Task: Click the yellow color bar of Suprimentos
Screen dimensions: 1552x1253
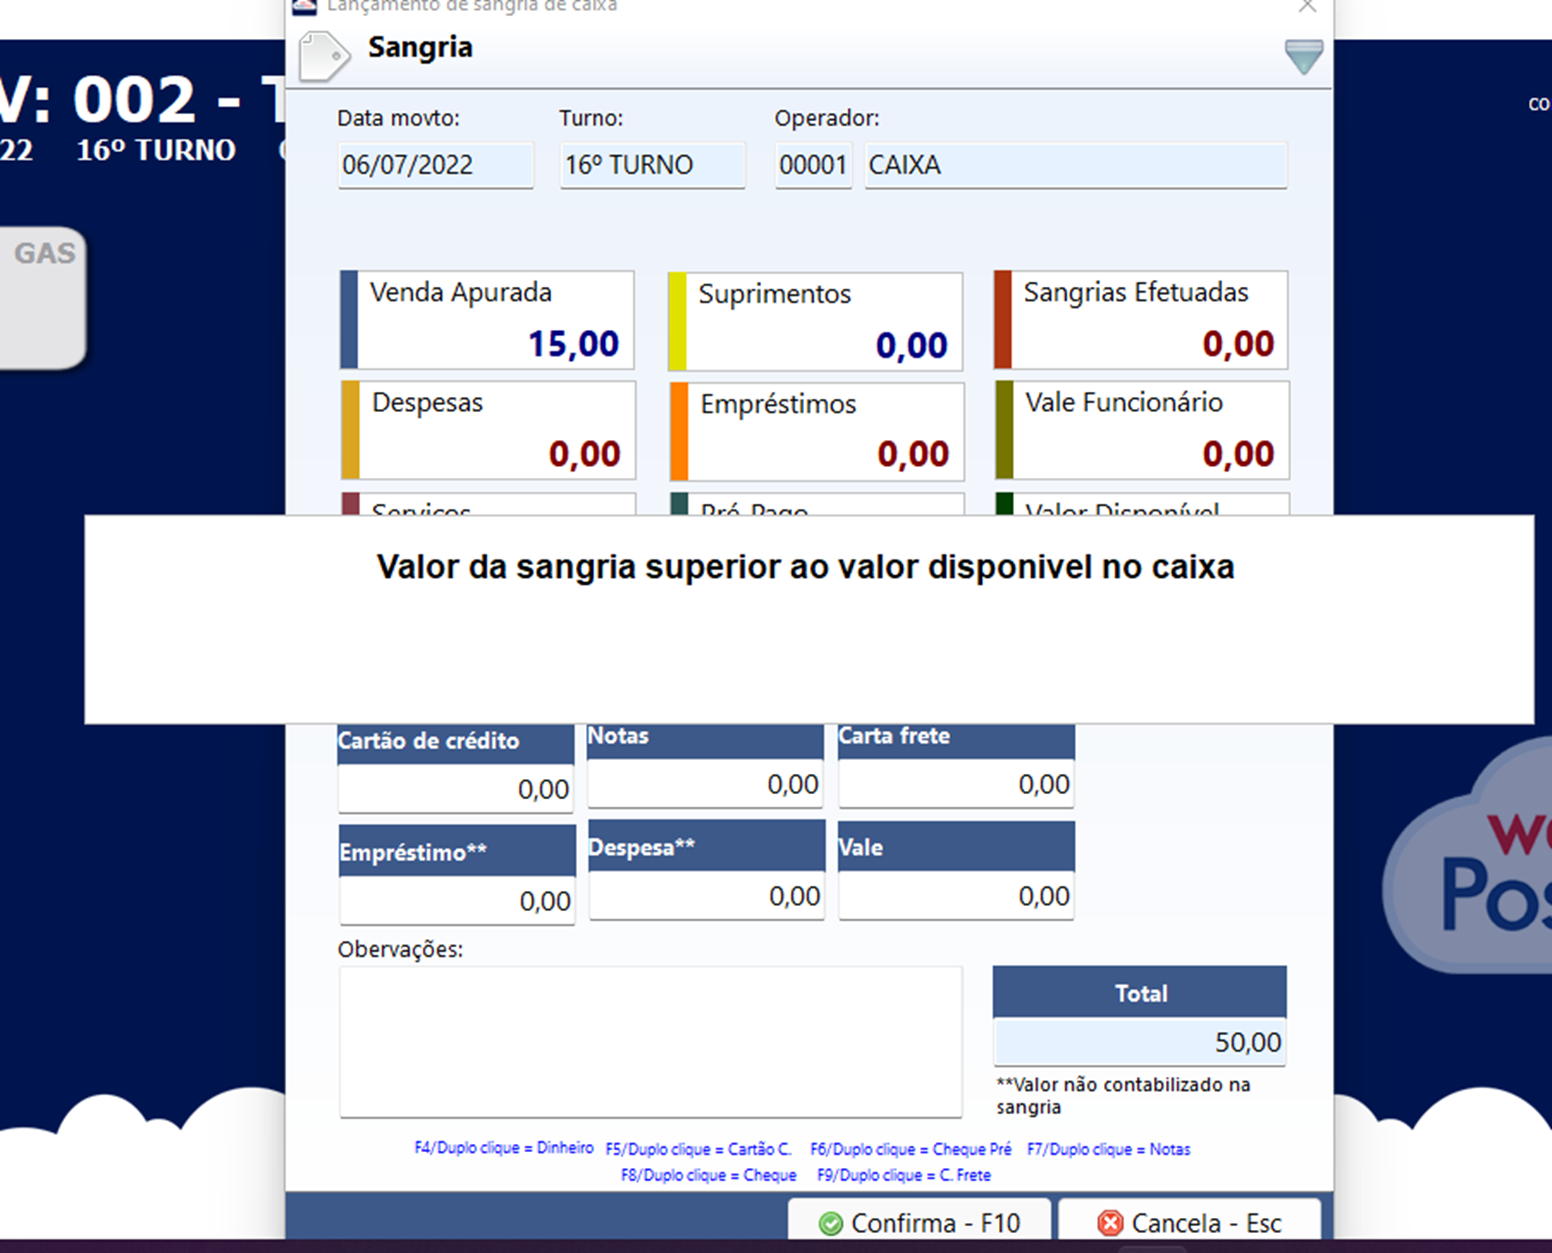Action: pos(677,322)
